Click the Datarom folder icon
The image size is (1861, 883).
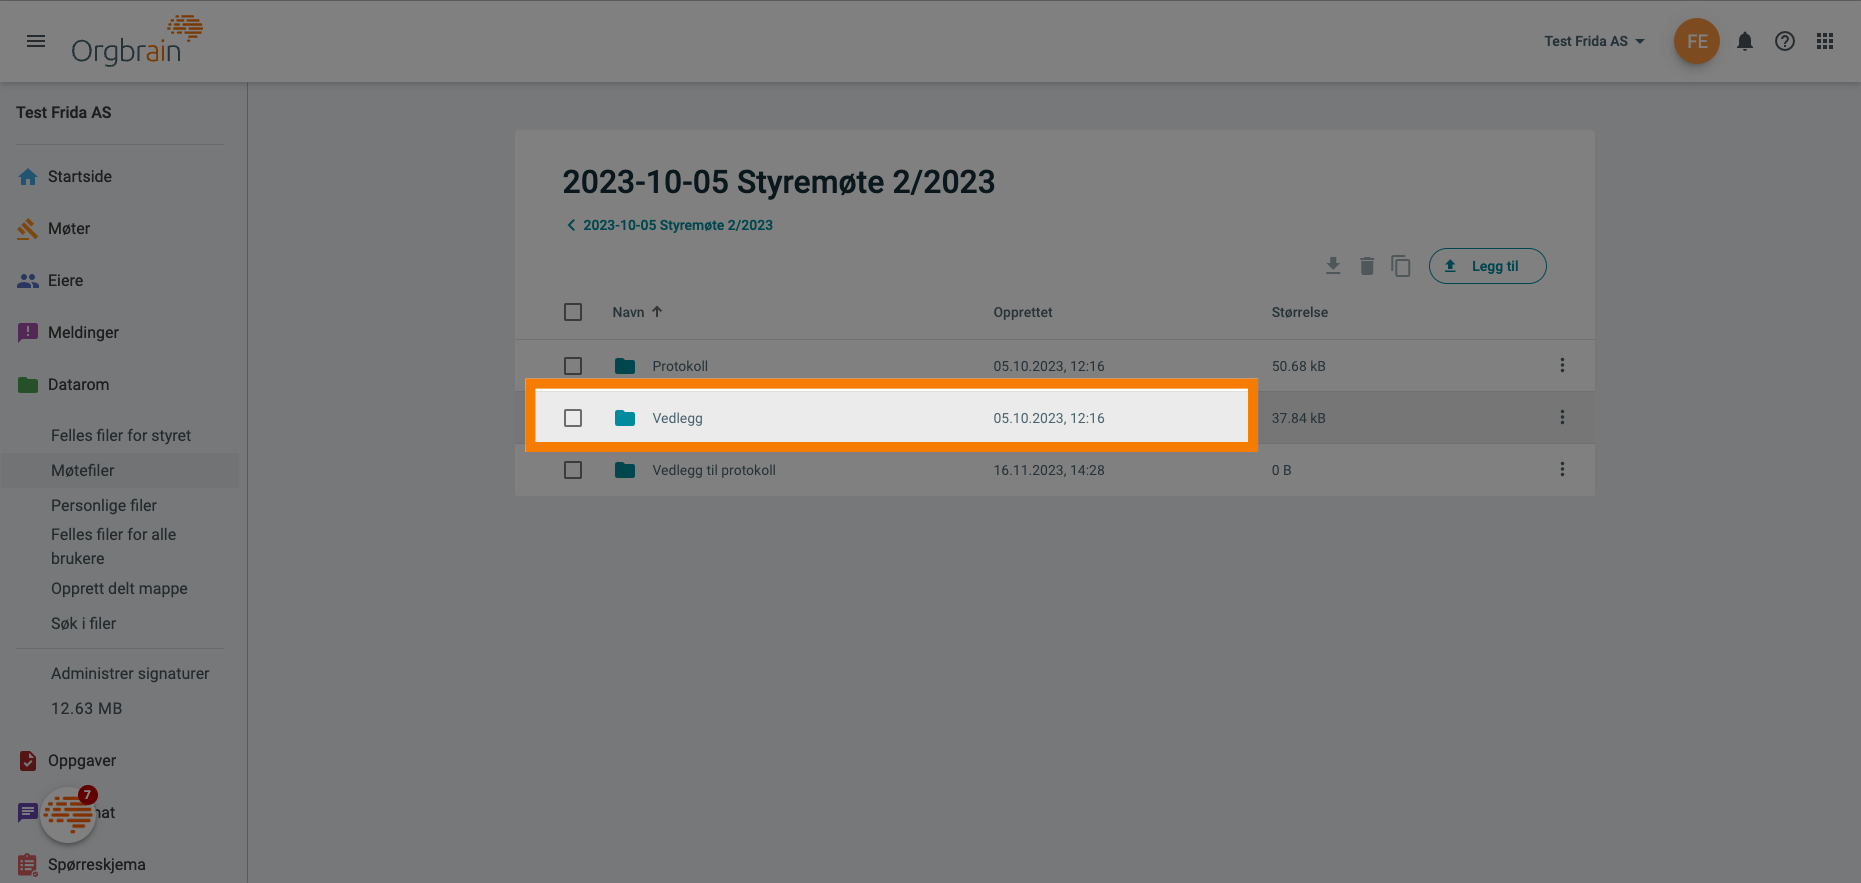coord(28,385)
